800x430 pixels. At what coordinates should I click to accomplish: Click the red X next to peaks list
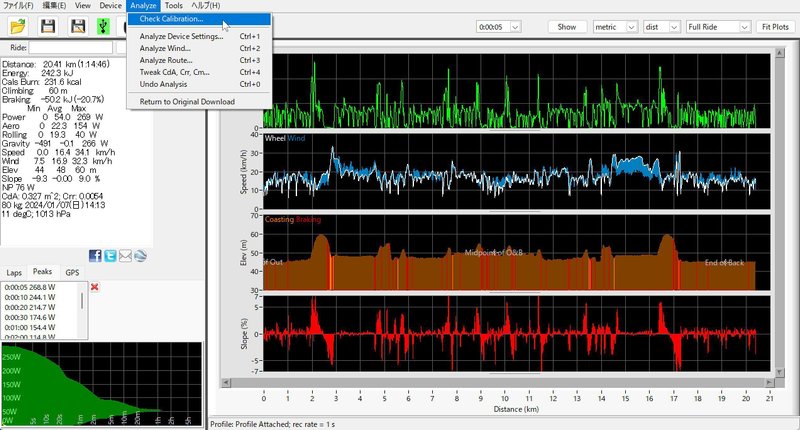coord(94,287)
